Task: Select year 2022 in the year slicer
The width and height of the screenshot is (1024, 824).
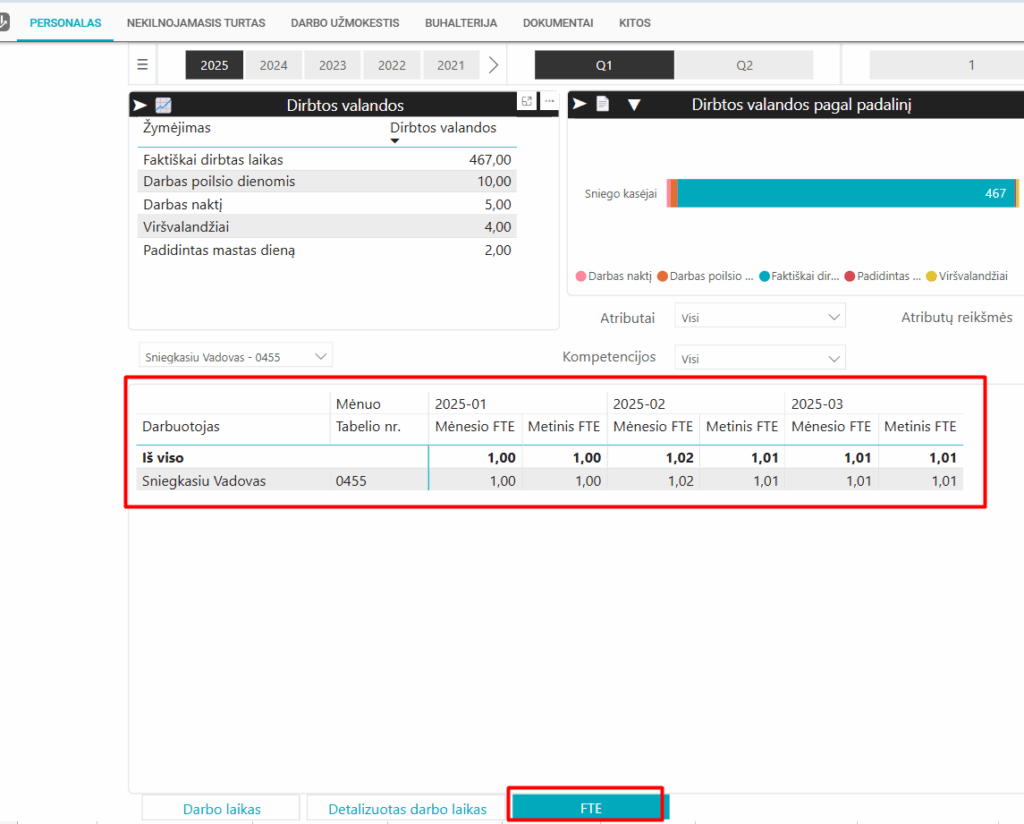Action: point(392,65)
